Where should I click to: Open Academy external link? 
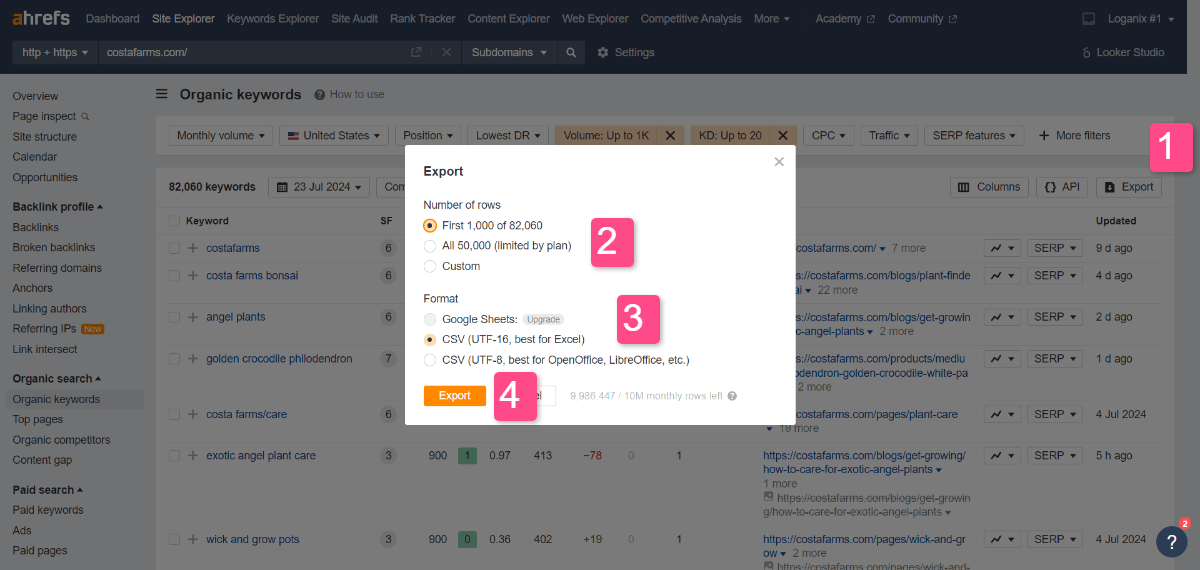point(845,18)
